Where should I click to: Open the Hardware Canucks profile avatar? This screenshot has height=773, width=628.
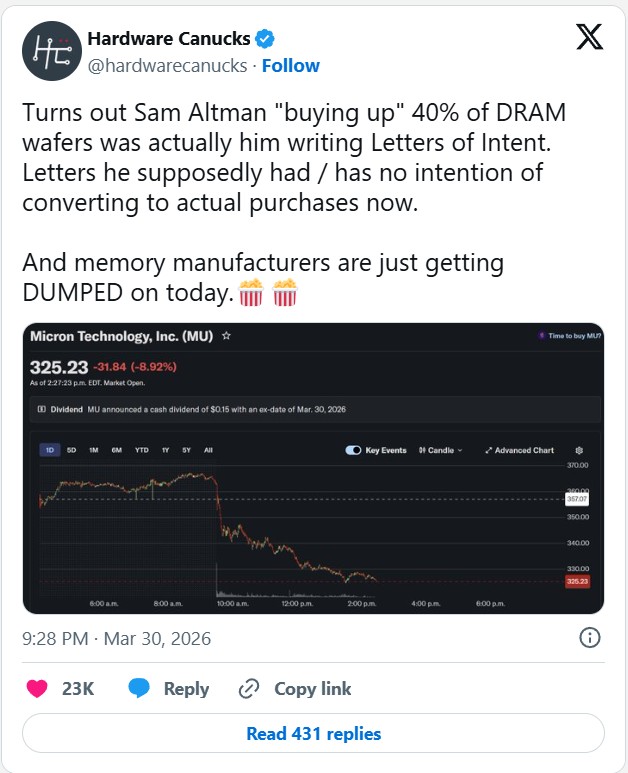click(x=52, y=51)
